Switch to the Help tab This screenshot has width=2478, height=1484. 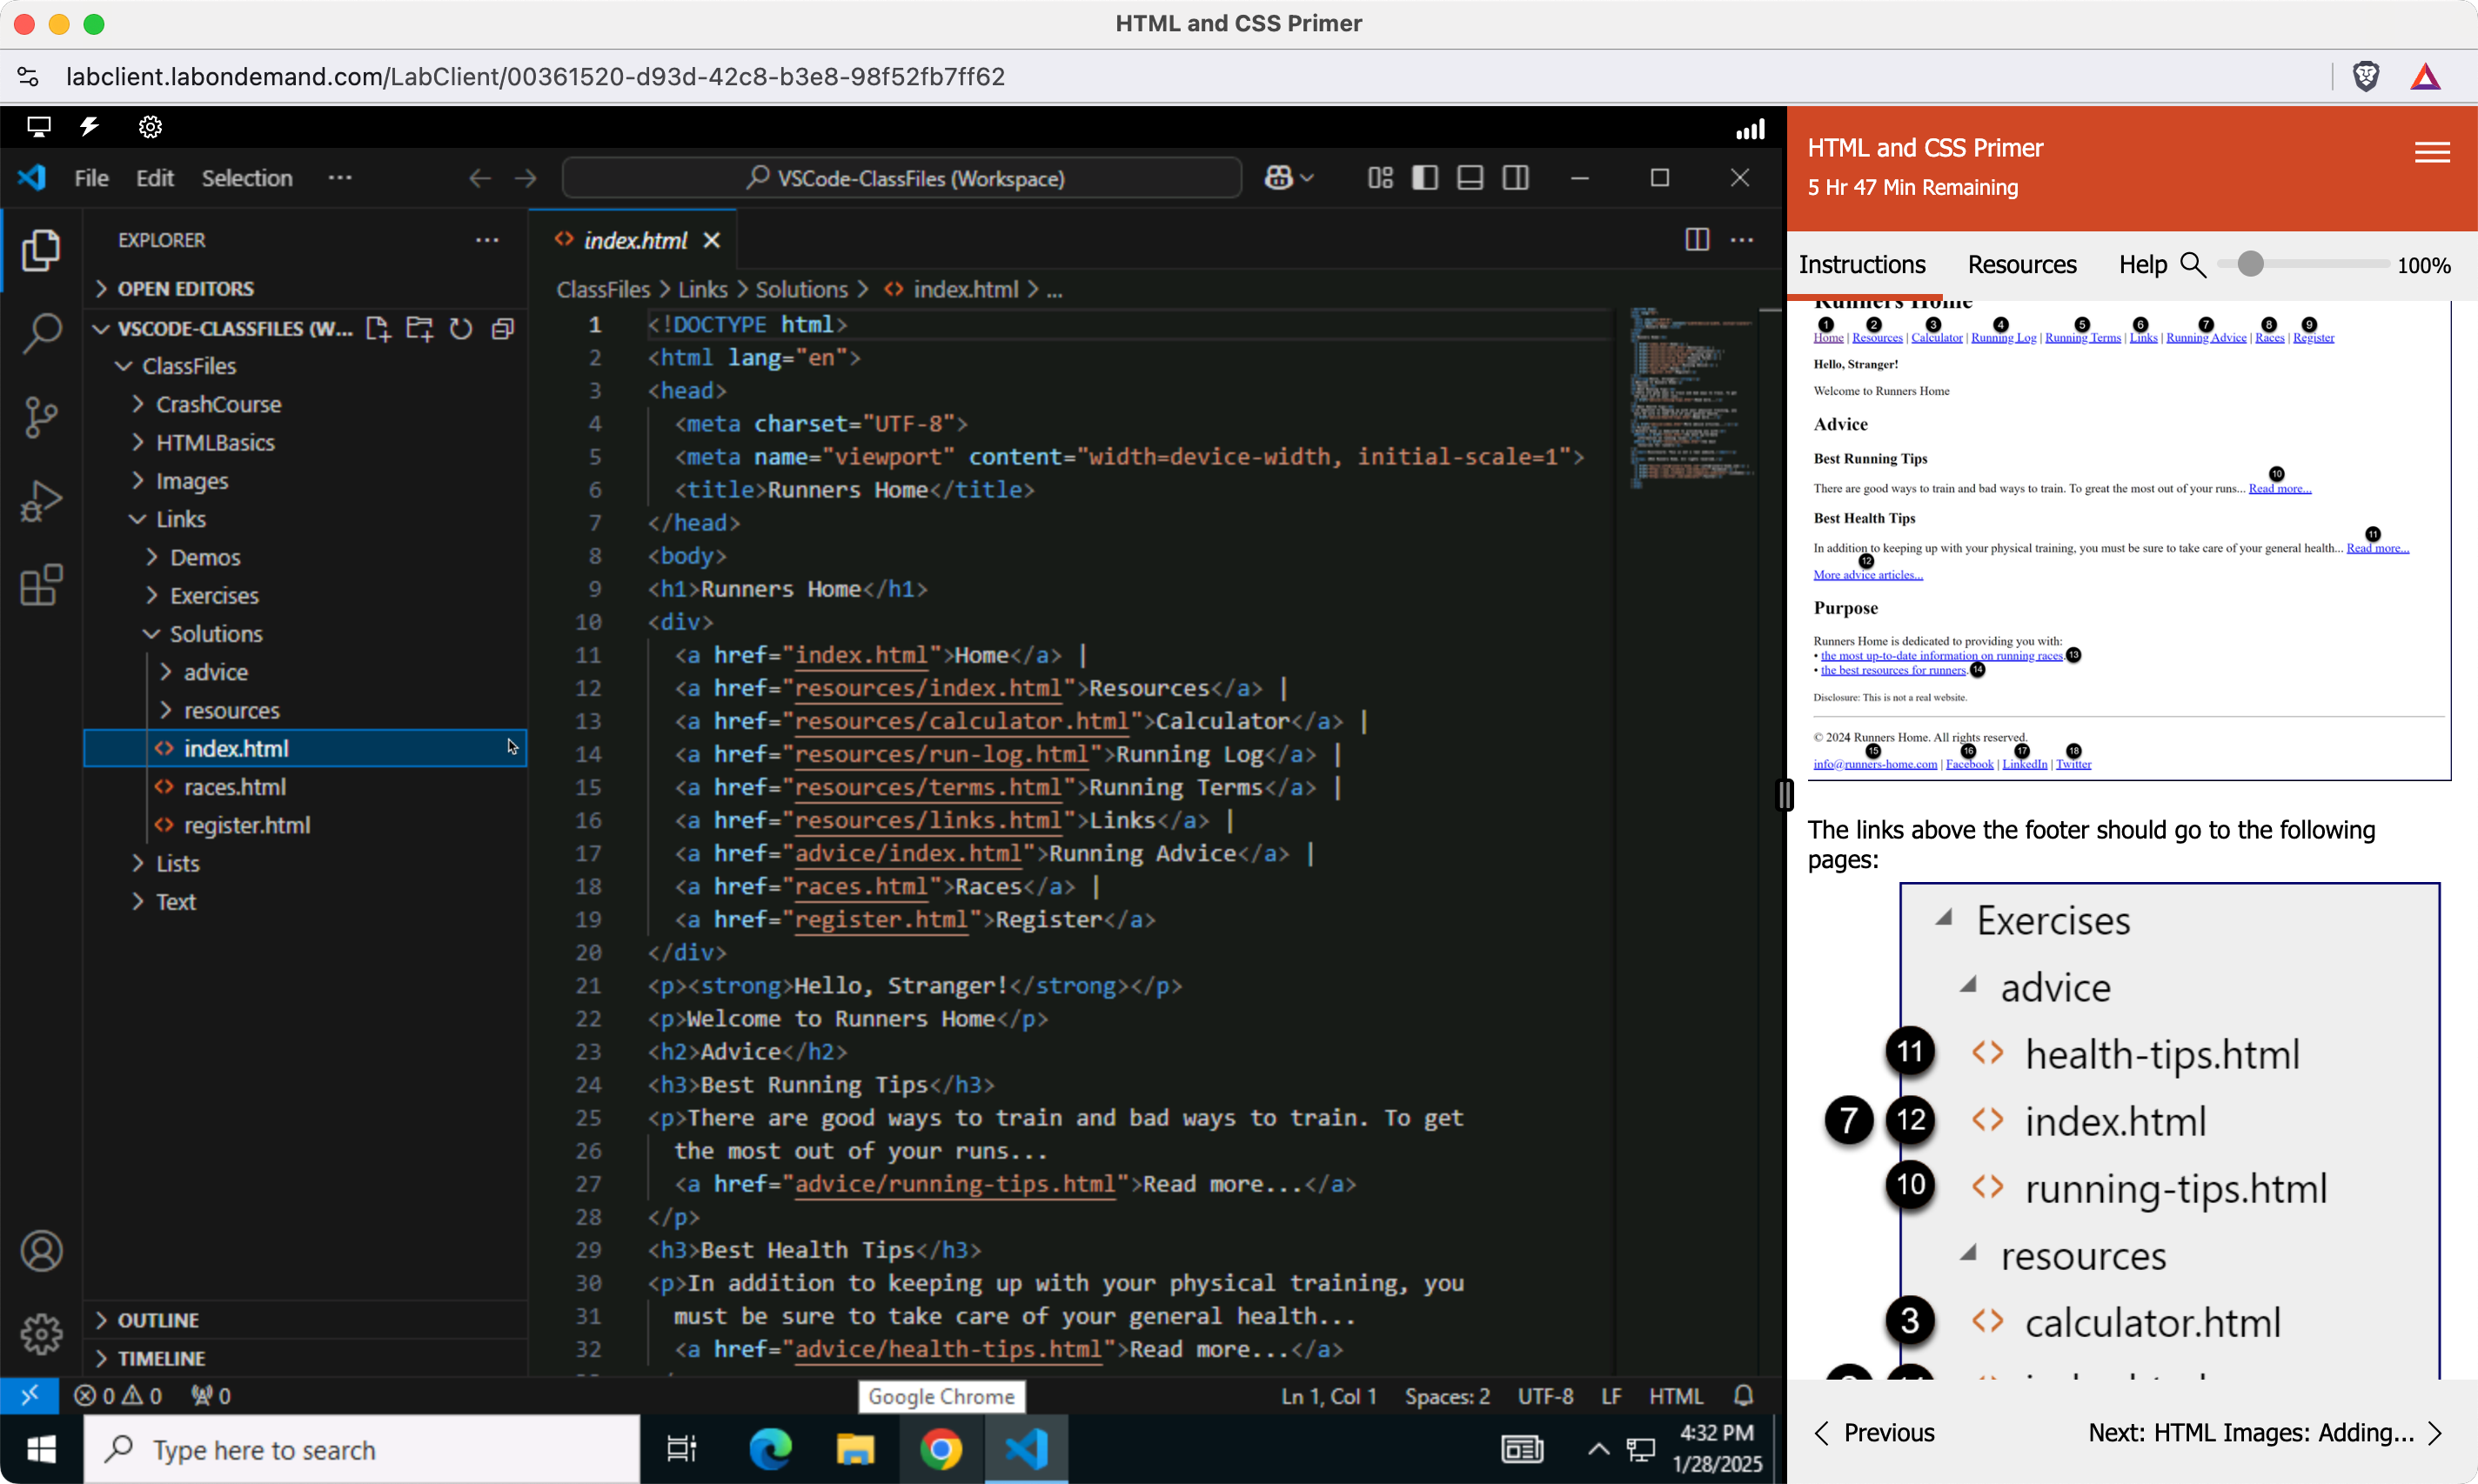2142,265
